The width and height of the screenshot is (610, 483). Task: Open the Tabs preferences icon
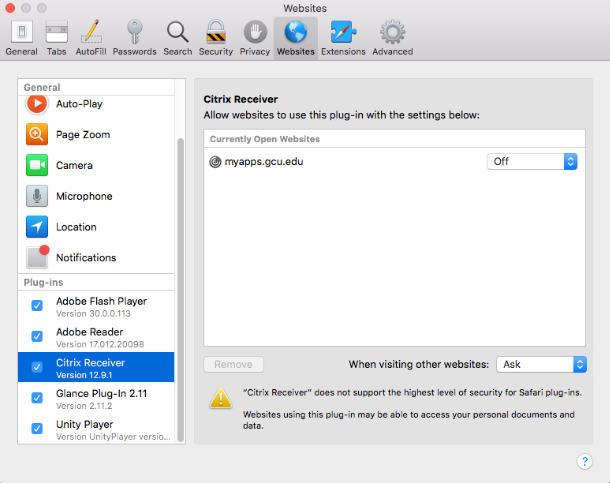click(x=57, y=32)
